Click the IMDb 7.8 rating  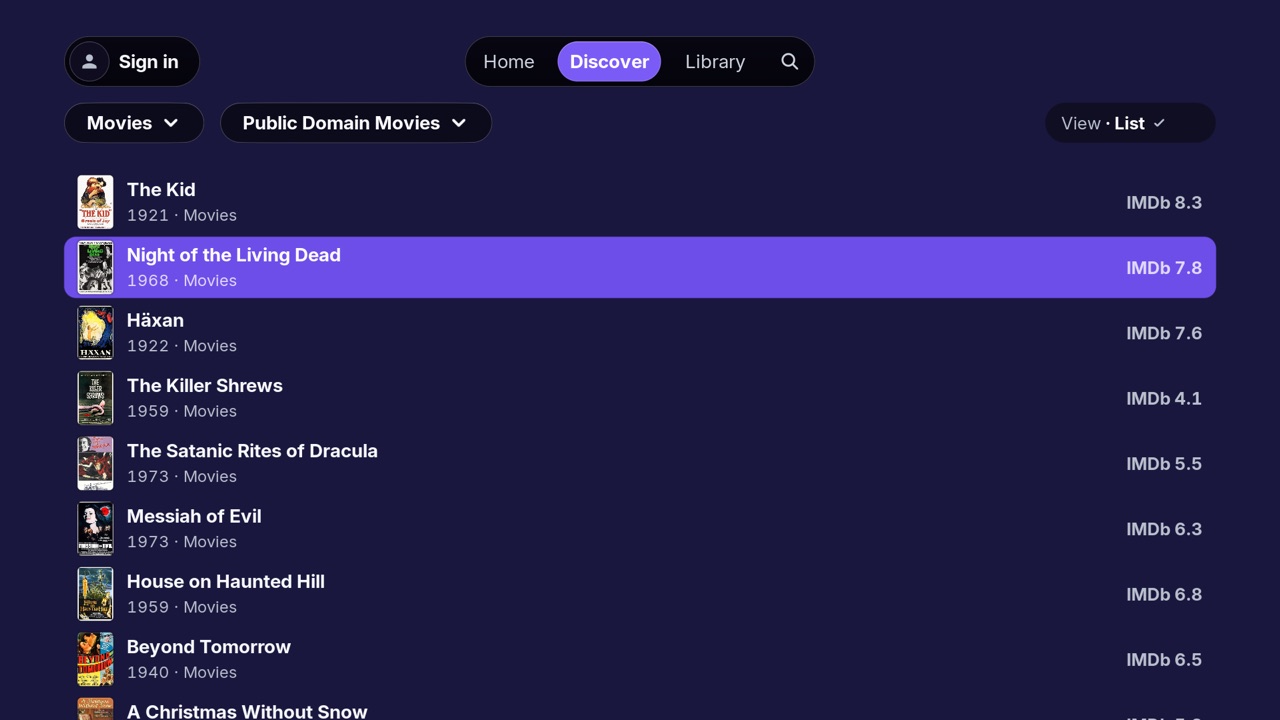(1164, 268)
